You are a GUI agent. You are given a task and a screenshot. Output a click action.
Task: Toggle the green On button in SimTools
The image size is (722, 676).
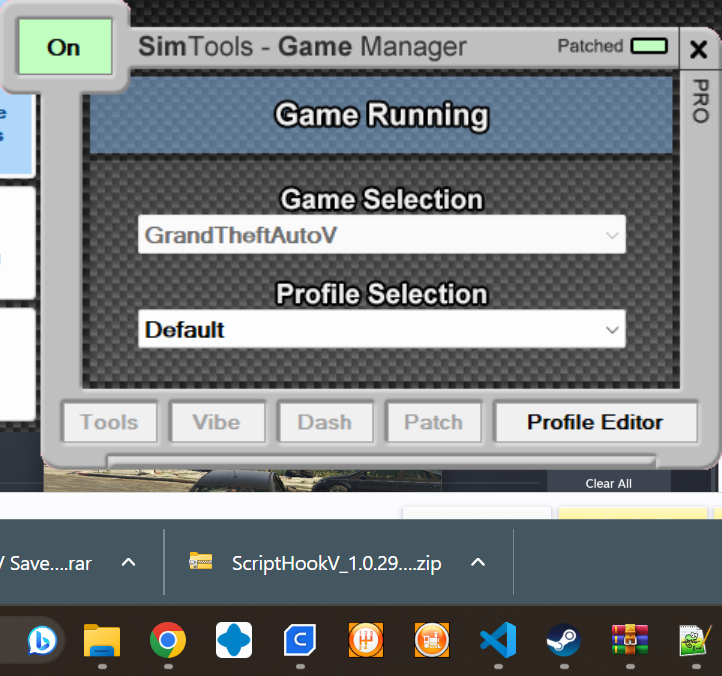point(65,47)
